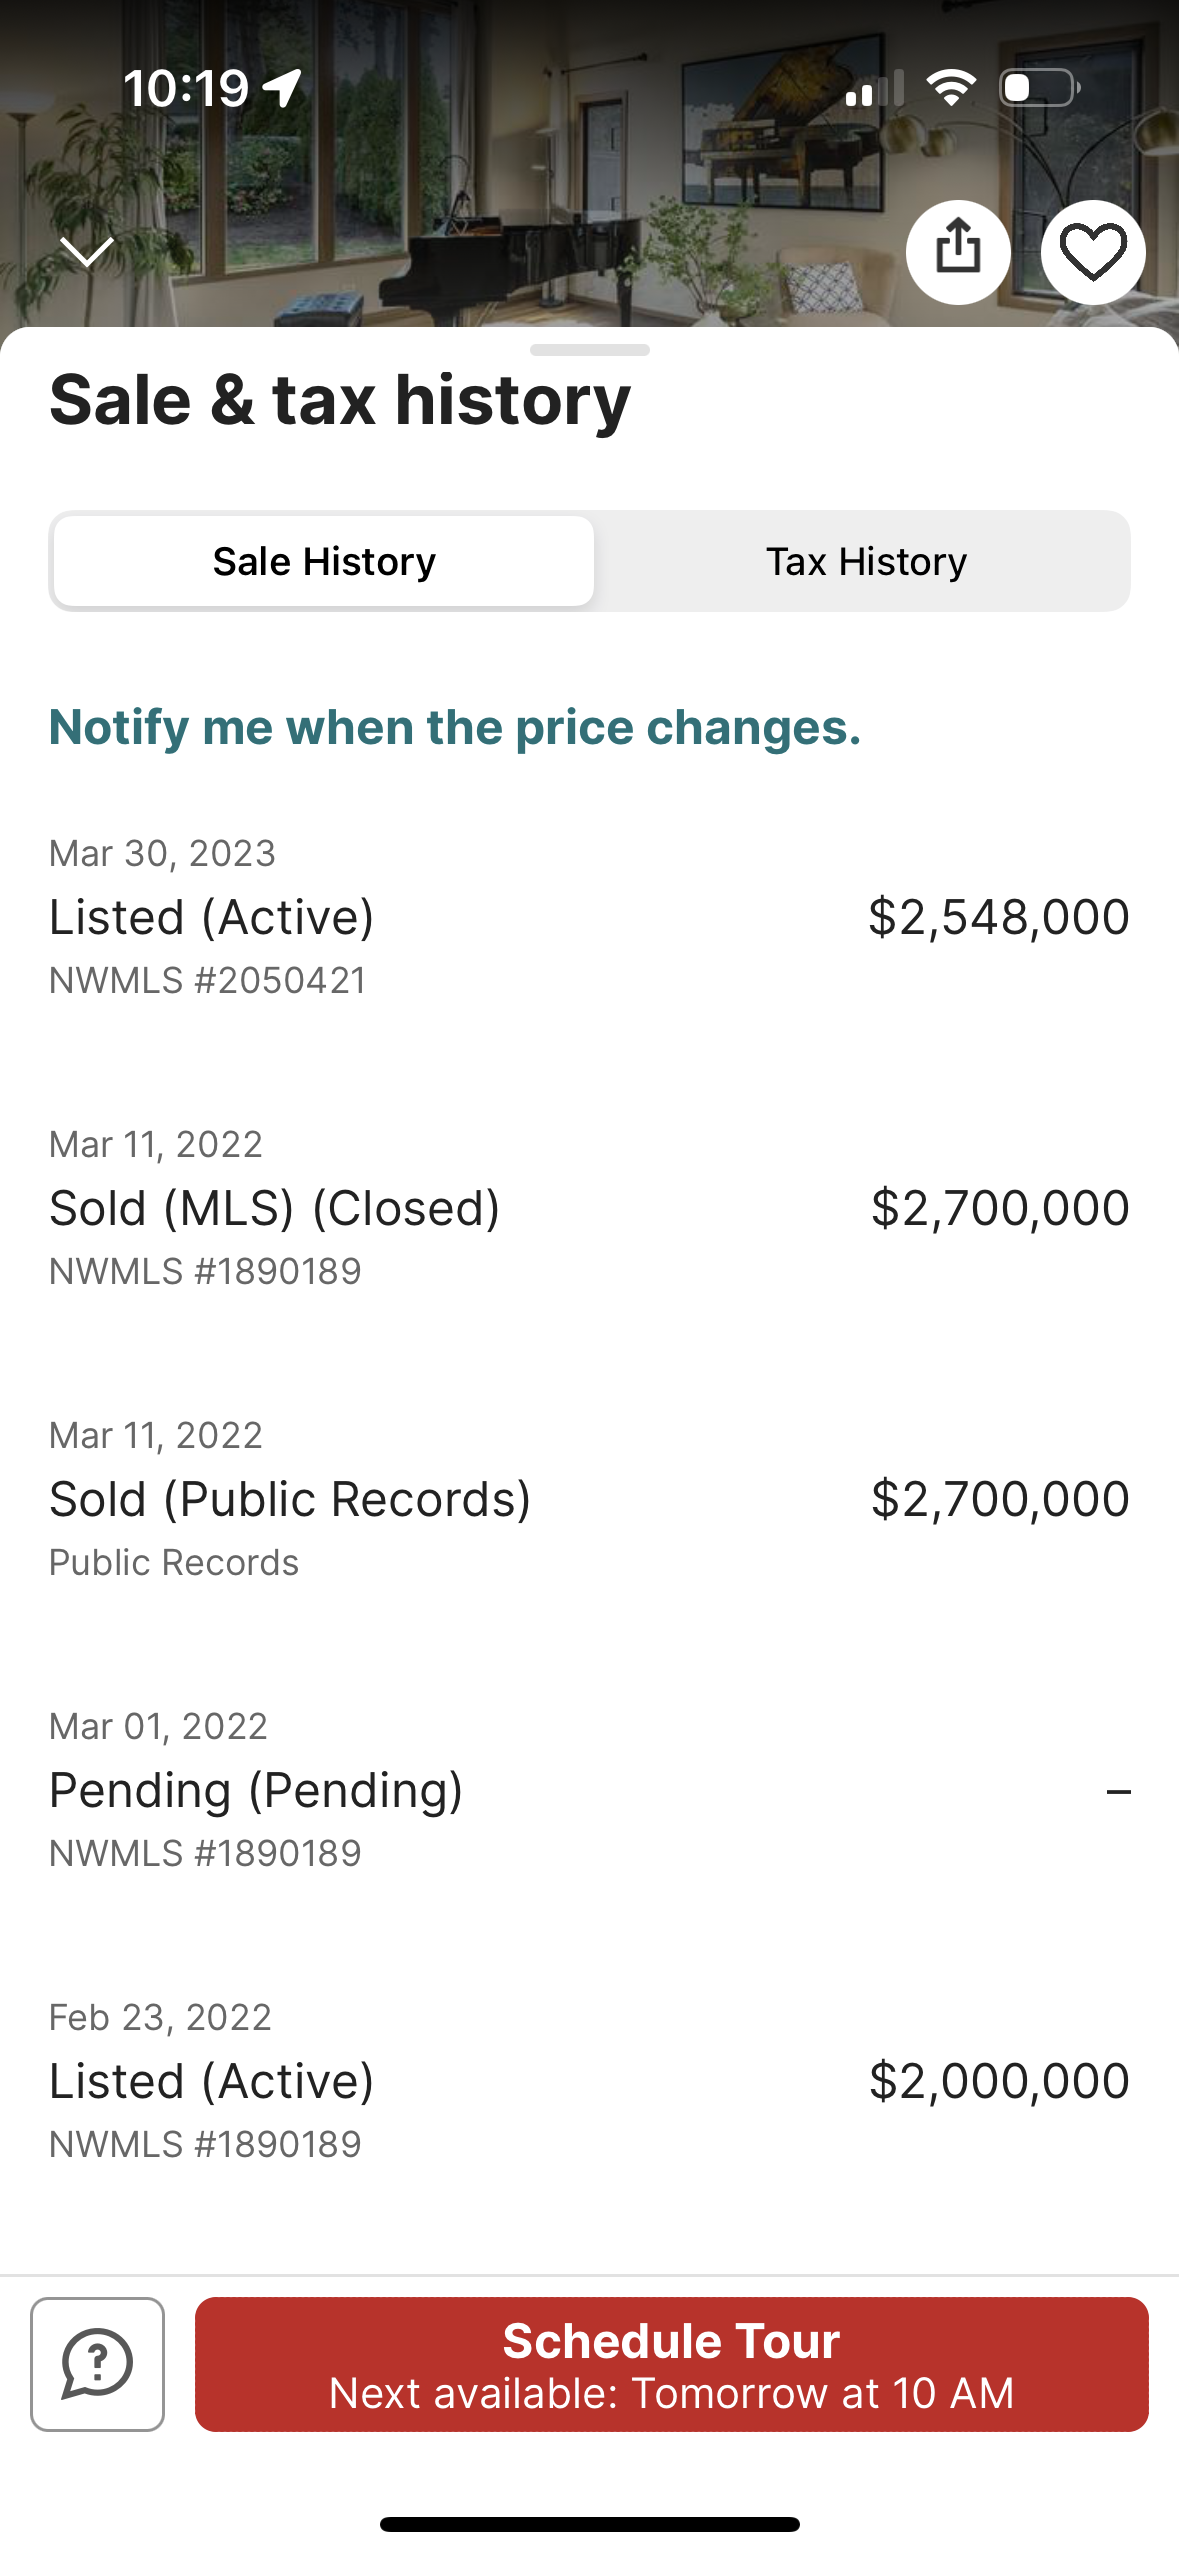The height and width of the screenshot is (2556, 1179).
Task: Tap the Wi-Fi status icon
Action: click(x=951, y=88)
